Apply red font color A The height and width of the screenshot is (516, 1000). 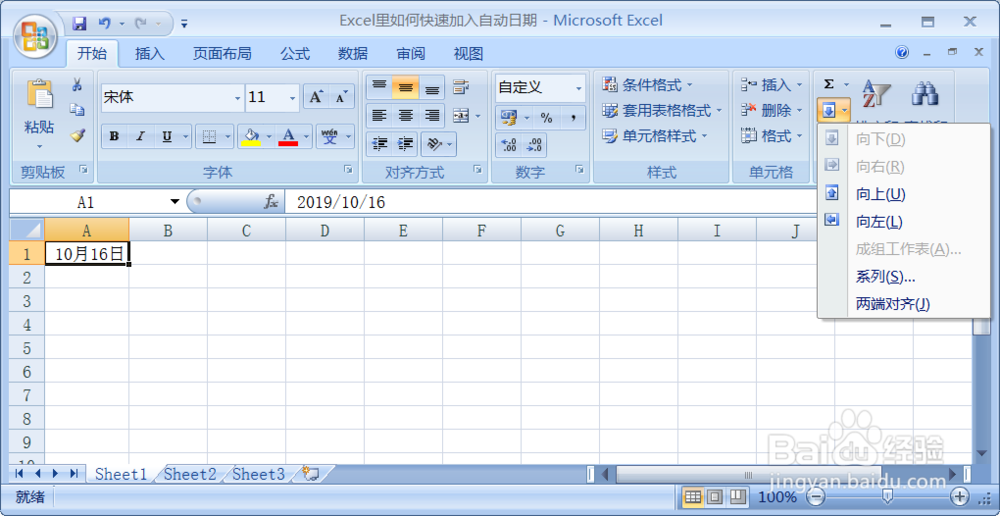click(x=288, y=136)
